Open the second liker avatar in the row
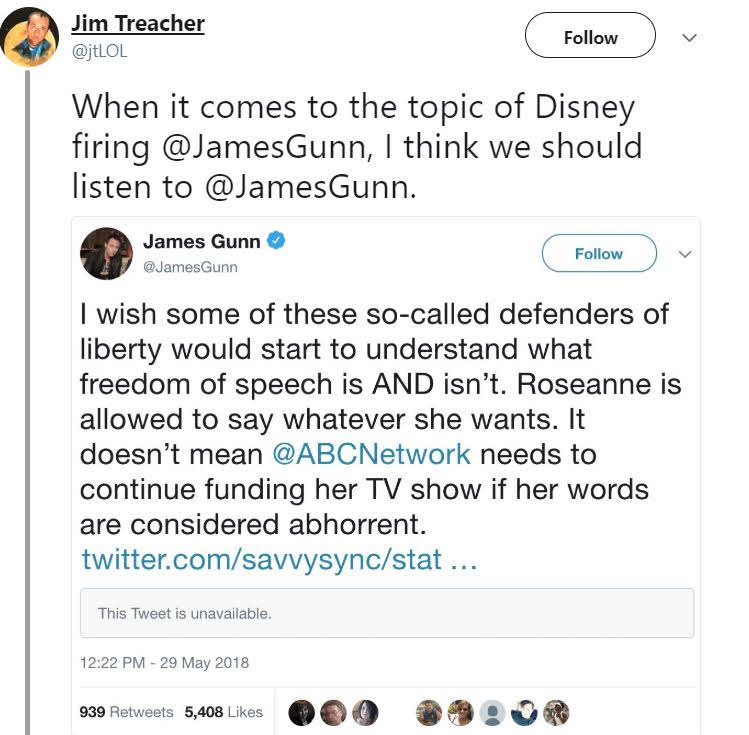The width and height of the screenshot is (749, 735). pos(333,713)
